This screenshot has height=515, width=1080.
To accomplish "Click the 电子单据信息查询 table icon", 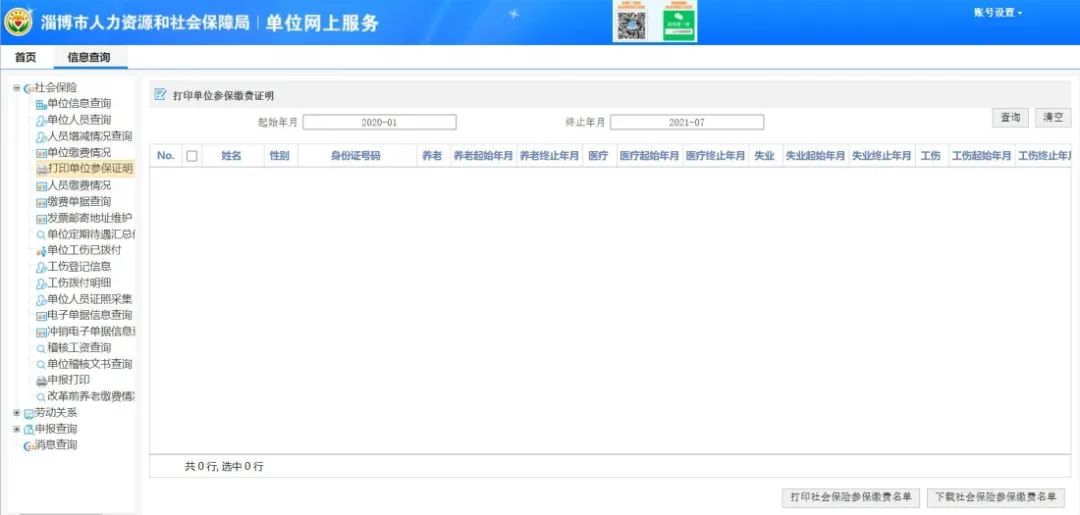I will tap(41, 316).
